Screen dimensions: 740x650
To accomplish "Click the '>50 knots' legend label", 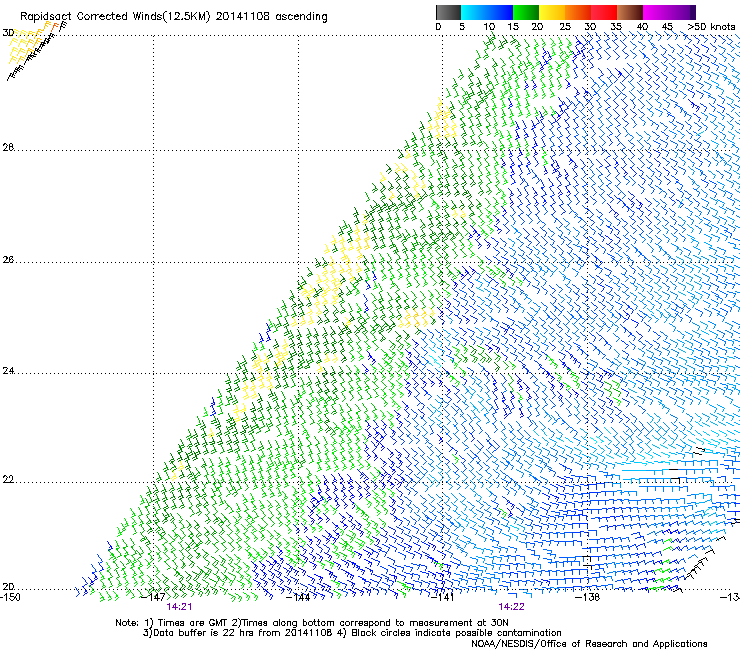I will [x=711, y=27].
